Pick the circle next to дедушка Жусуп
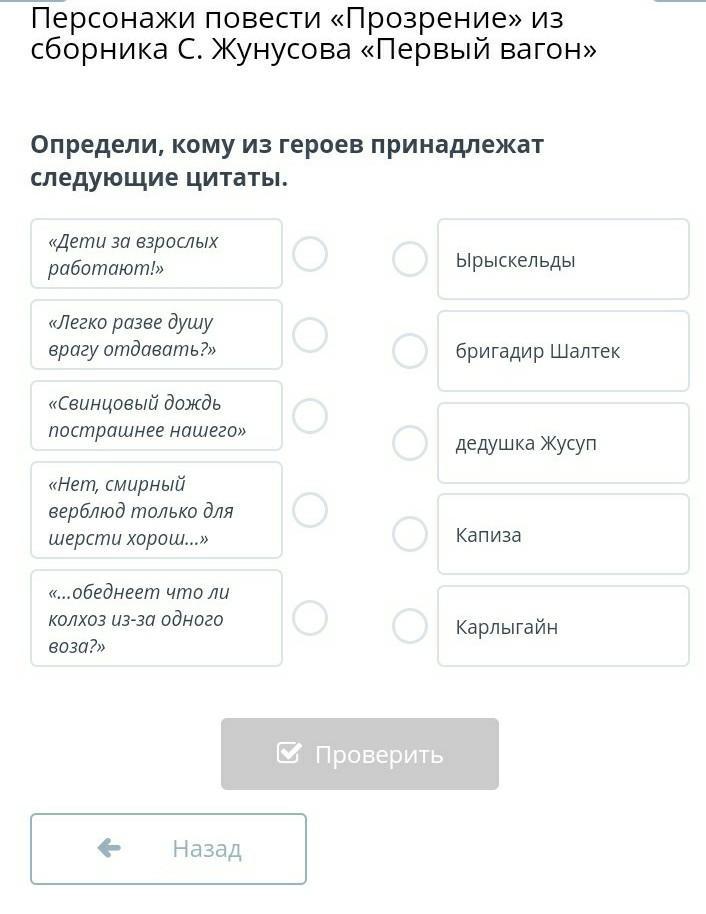Viewport: 706px width, 914px height. (x=410, y=443)
